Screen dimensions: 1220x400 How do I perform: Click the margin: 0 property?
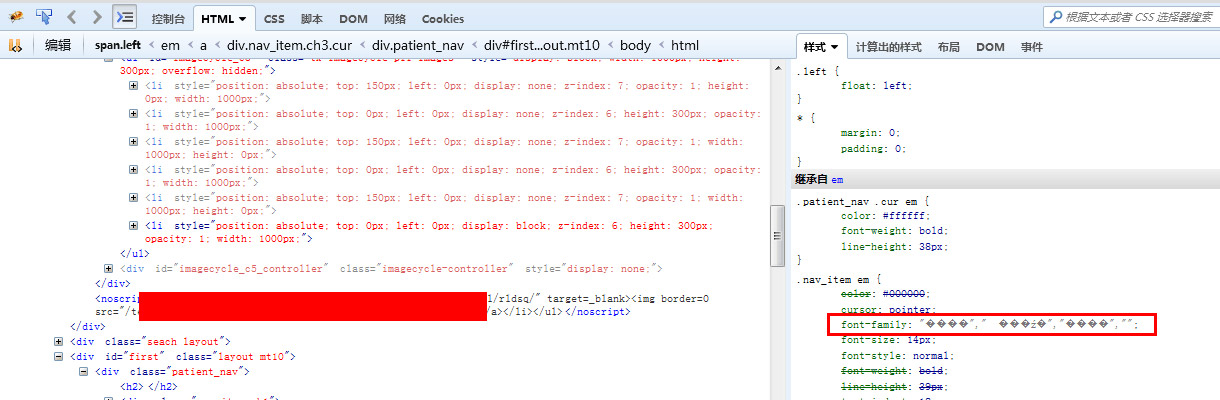[871, 133]
